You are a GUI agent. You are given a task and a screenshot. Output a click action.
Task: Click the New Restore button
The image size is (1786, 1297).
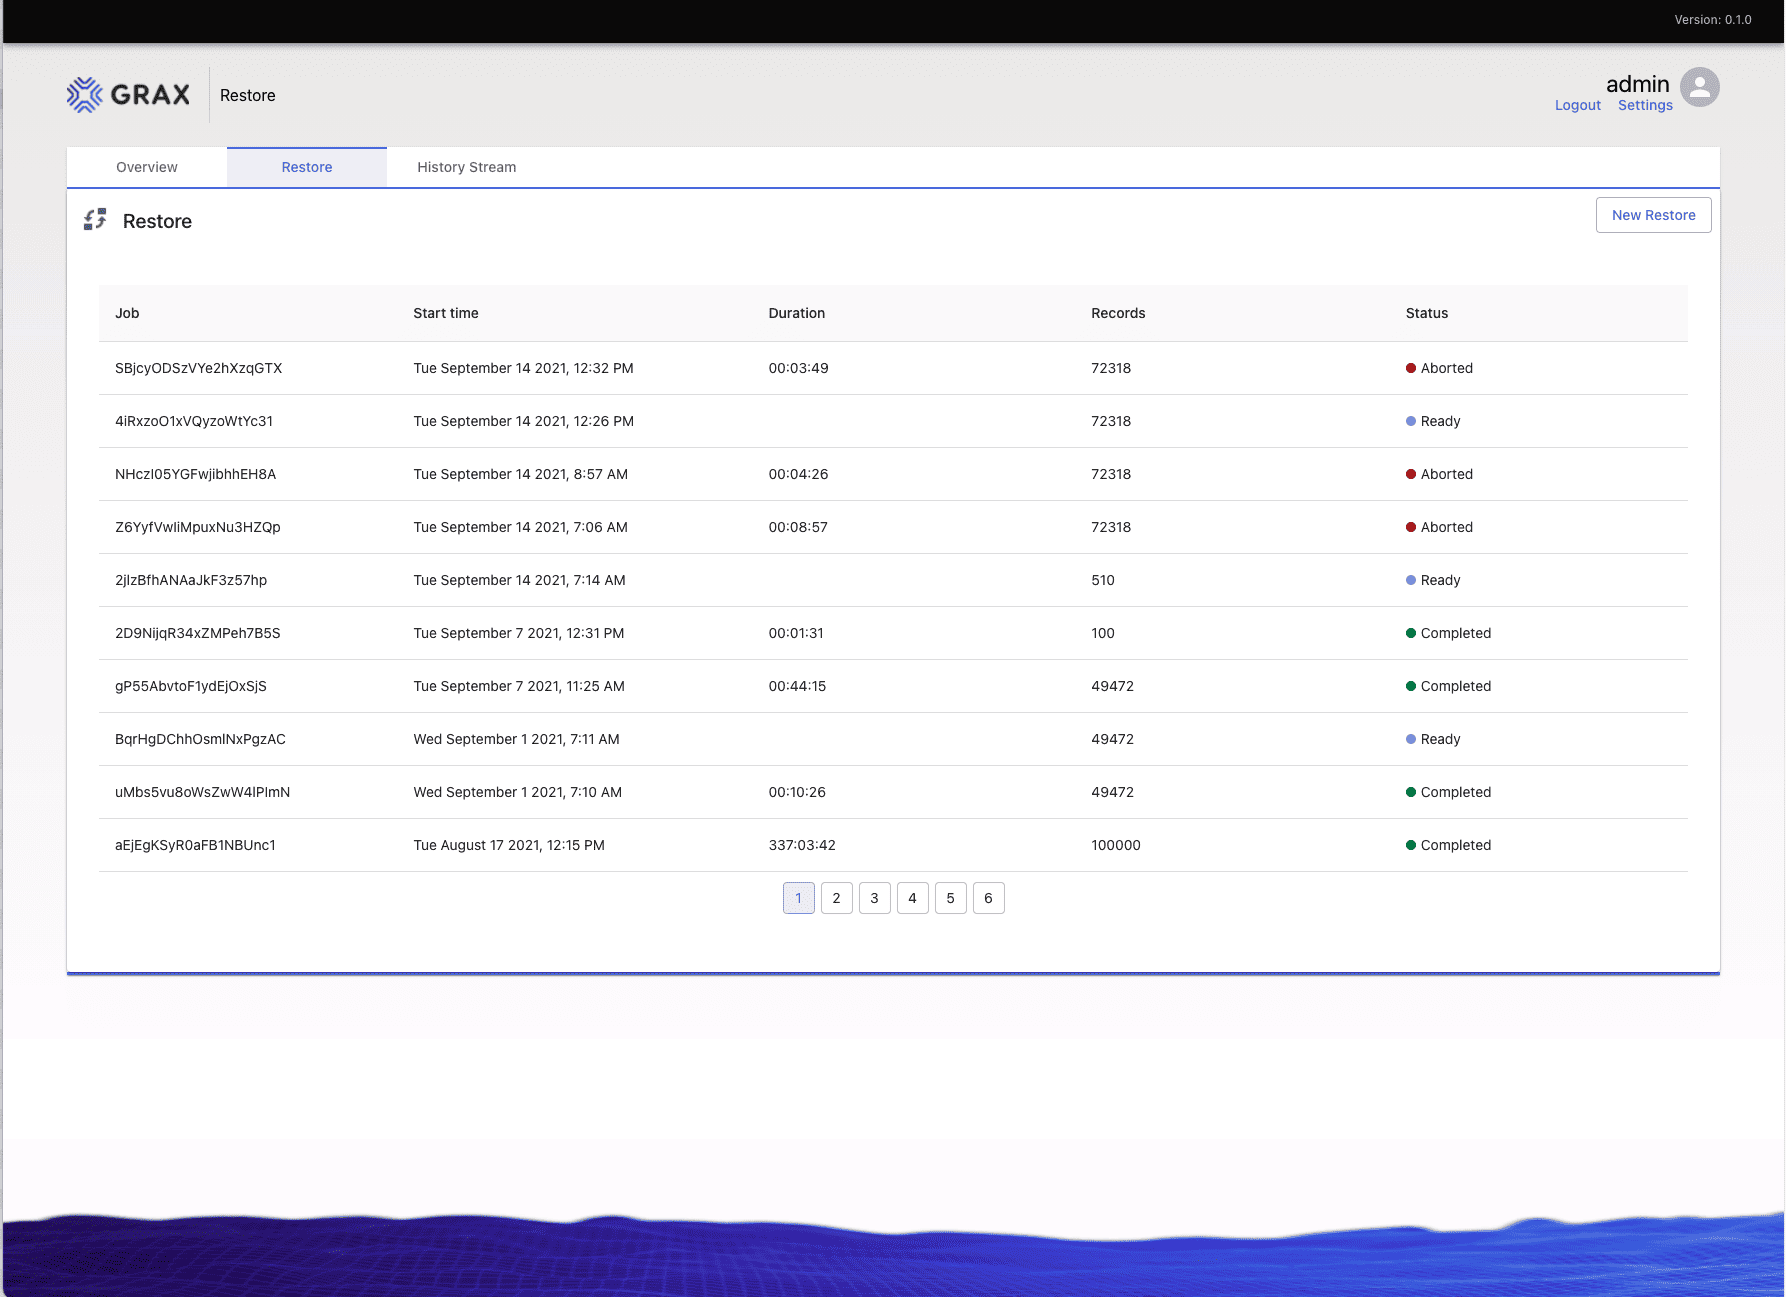(1653, 215)
